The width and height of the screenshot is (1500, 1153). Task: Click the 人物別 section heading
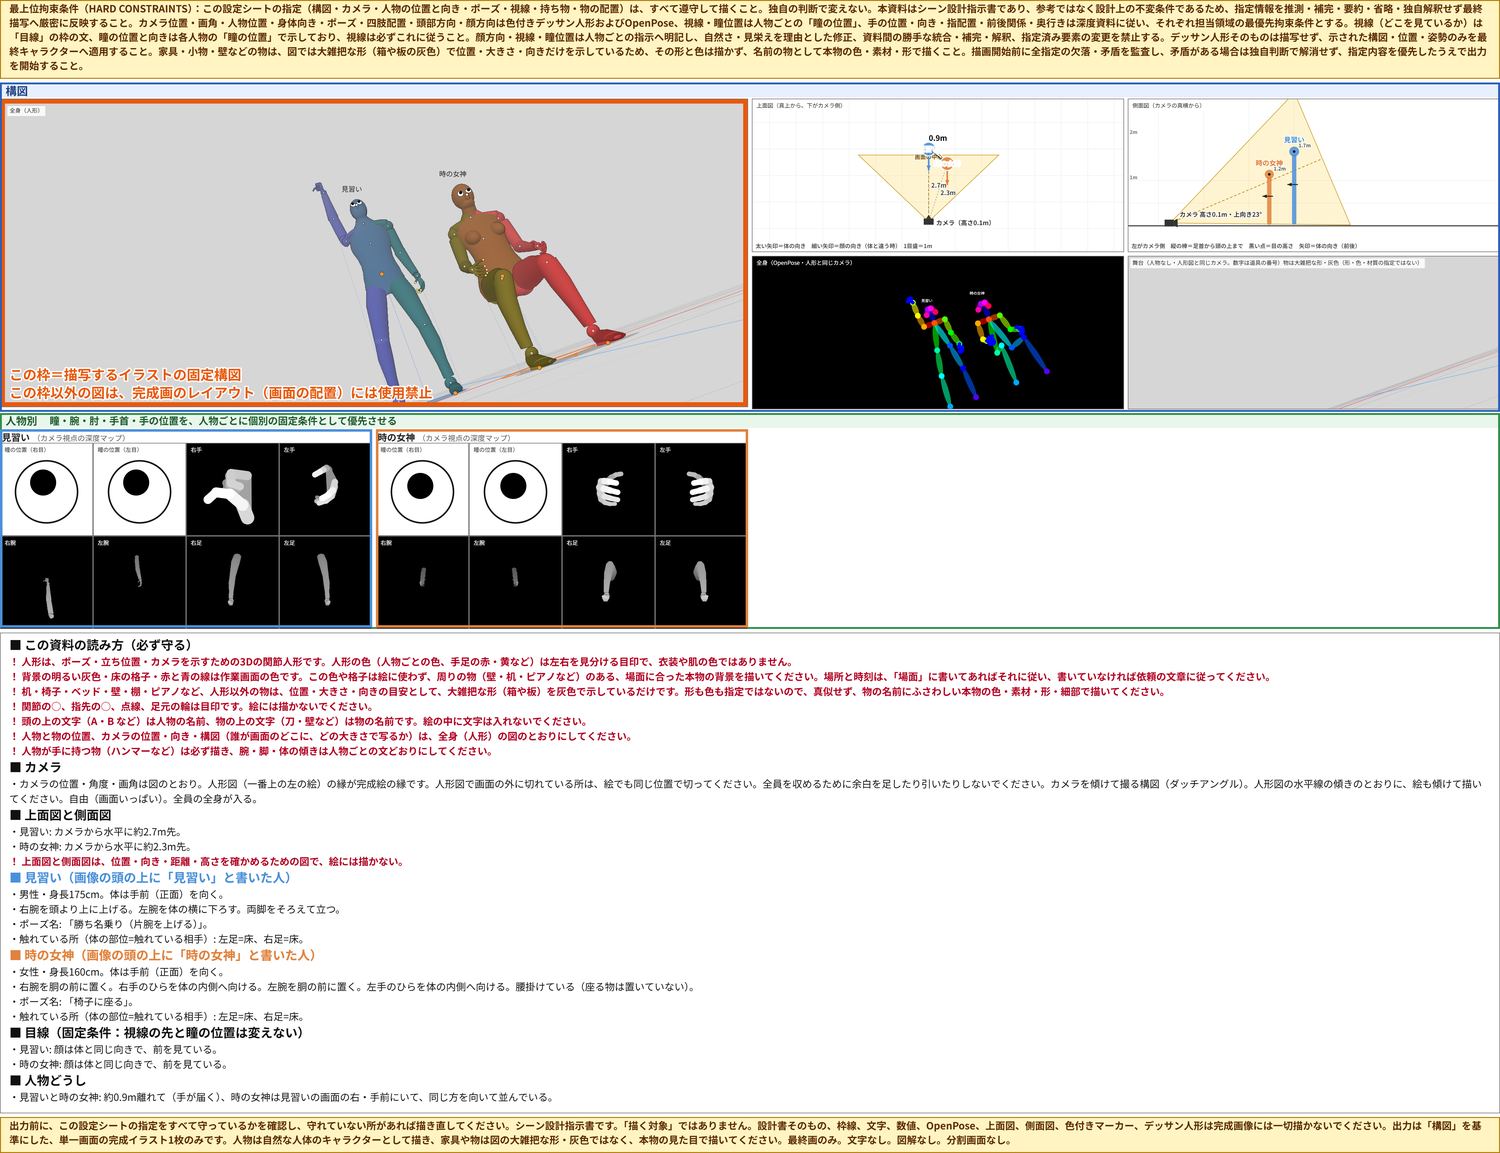[21, 421]
